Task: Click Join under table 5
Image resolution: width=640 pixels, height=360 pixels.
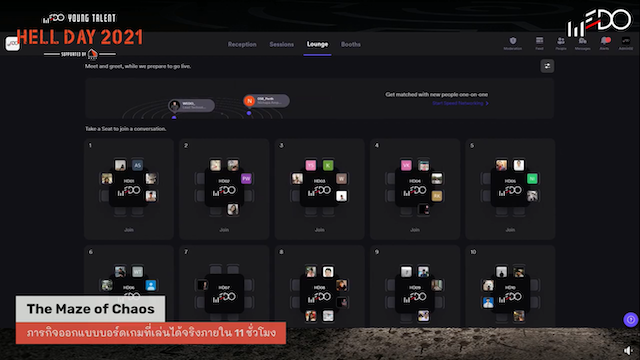Action: click(510, 230)
